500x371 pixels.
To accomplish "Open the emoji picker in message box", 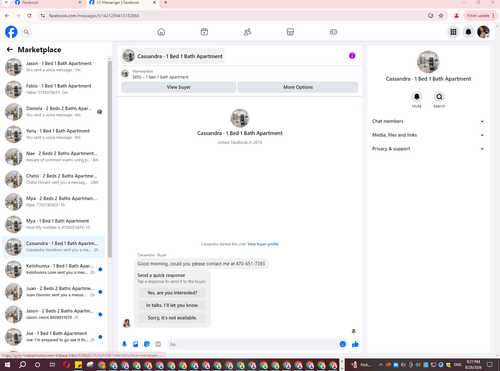I will click(343, 344).
